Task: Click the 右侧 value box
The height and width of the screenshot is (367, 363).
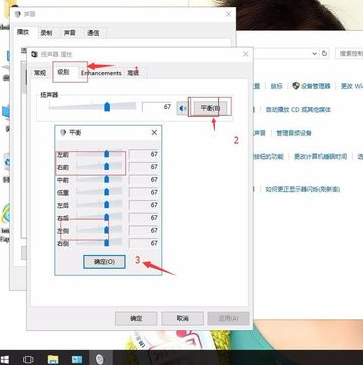Action: 144,243
